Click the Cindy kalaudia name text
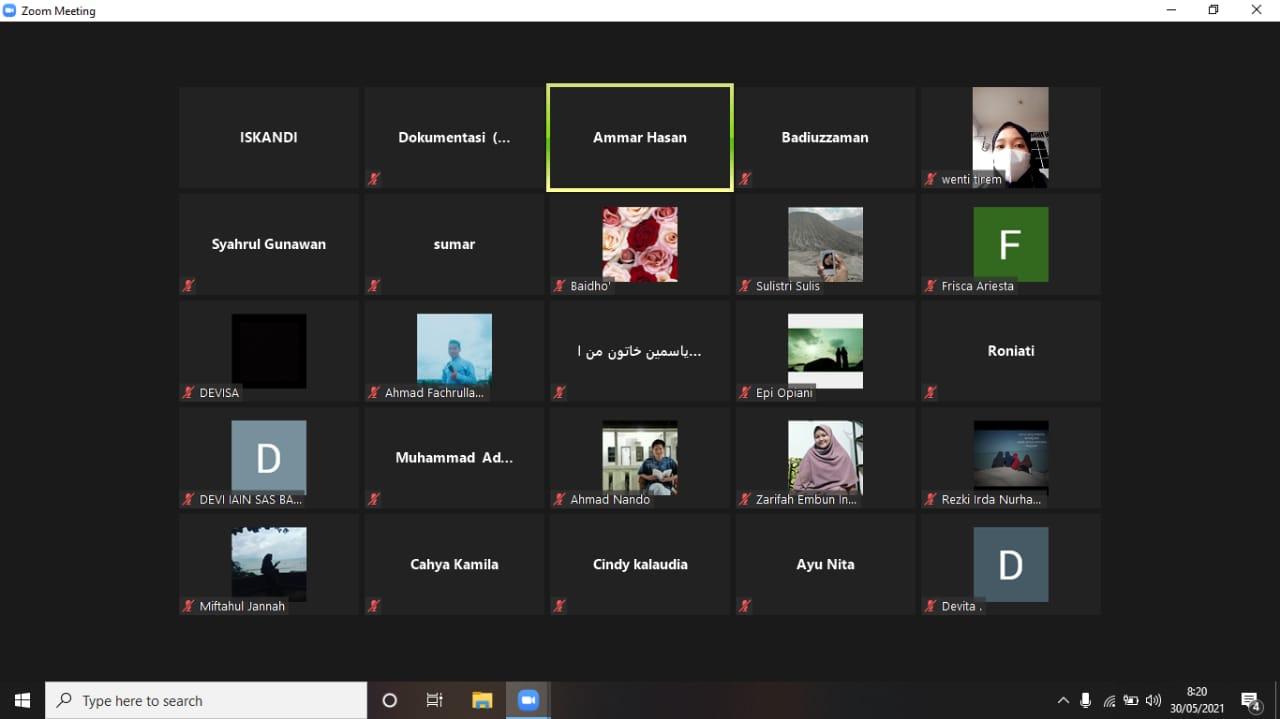 [640, 564]
